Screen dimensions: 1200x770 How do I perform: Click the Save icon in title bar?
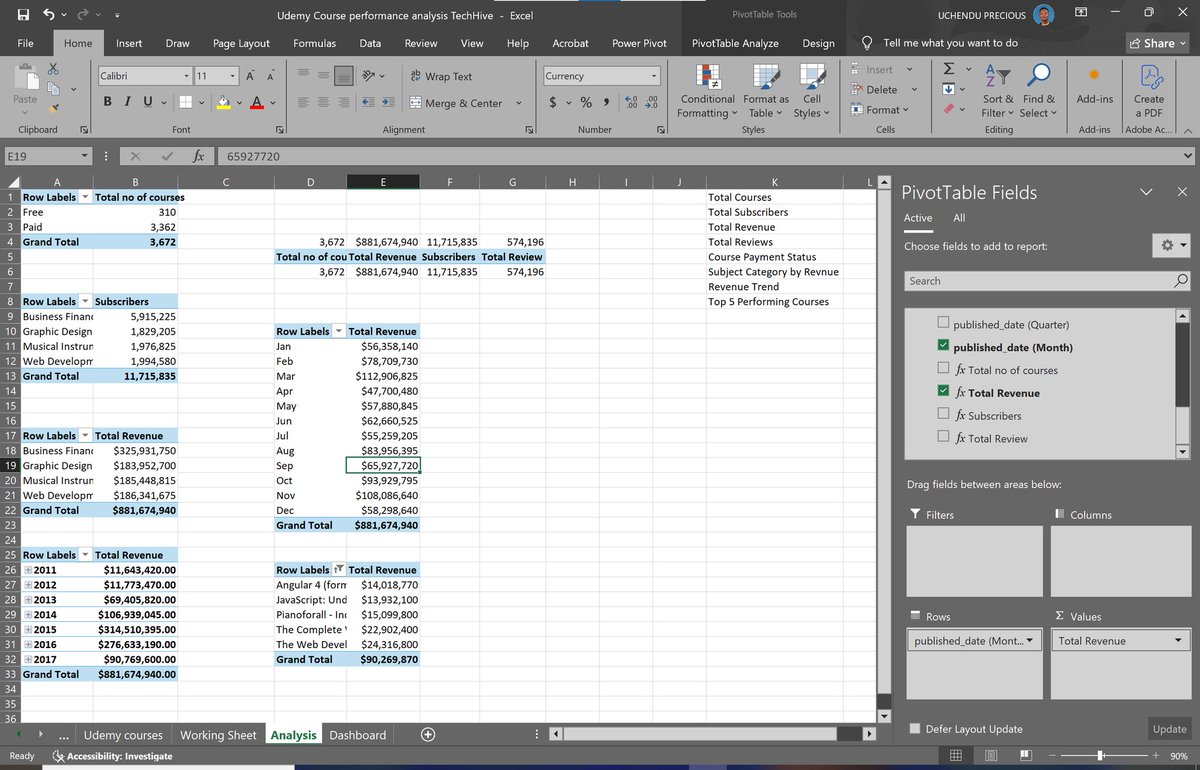click(x=22, y=15)
